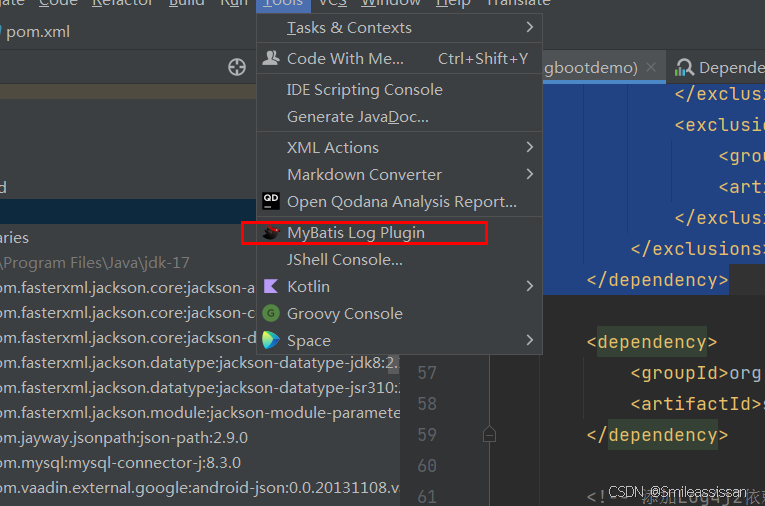Expand the Tasks & Contexts submenu arrow

(x=530, y=27)
